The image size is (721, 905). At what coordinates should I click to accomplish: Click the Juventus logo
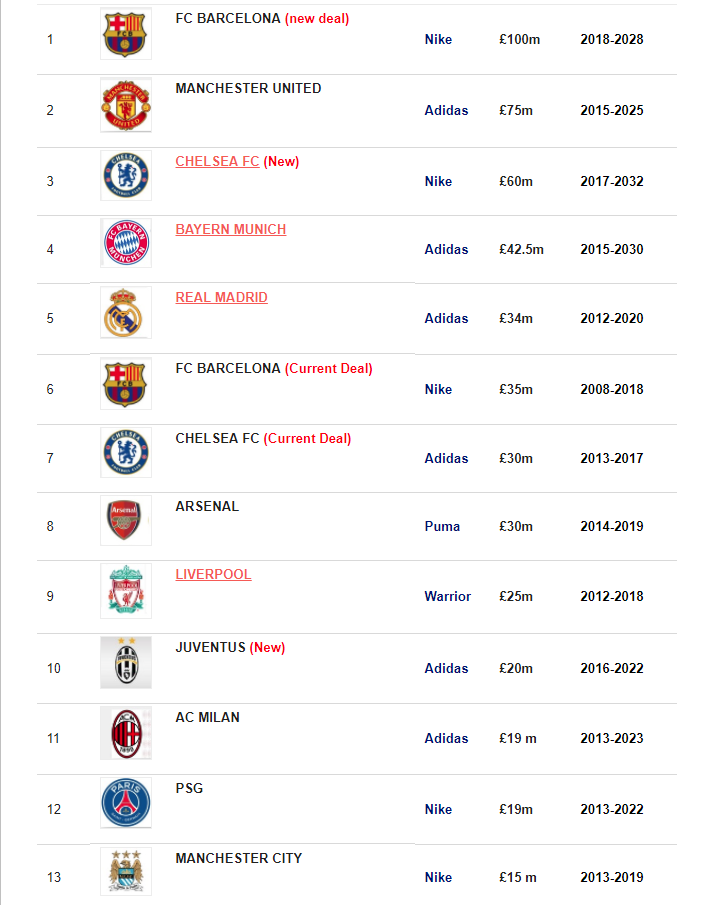pos(126,662)
